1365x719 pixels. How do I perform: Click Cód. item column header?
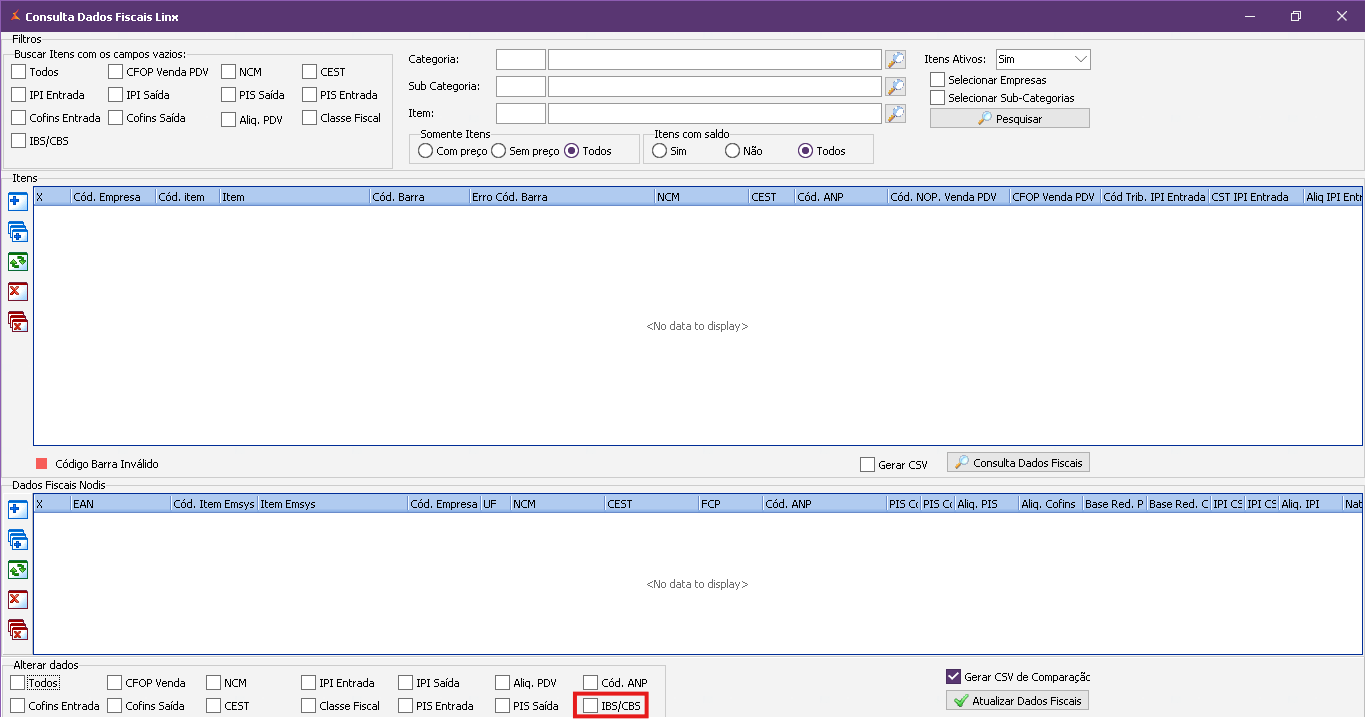(x=187, y=197)
